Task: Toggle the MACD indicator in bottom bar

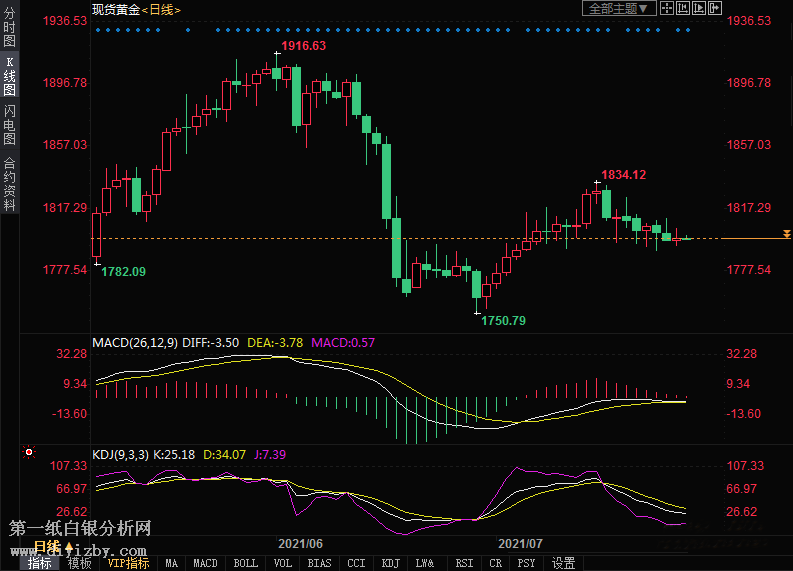Action: point(205,563)
